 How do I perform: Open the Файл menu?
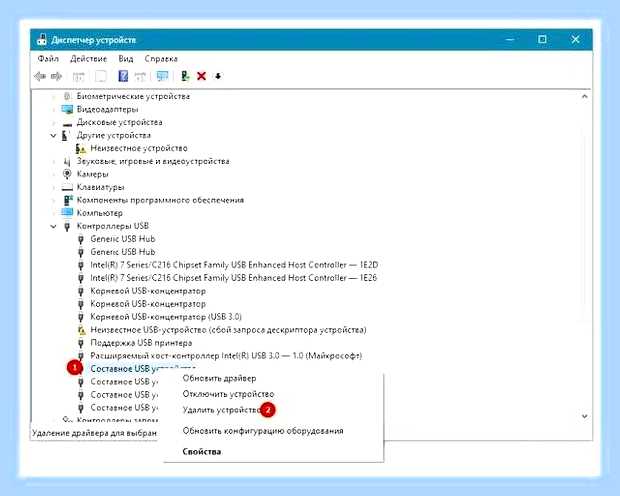tap(48, 59)
